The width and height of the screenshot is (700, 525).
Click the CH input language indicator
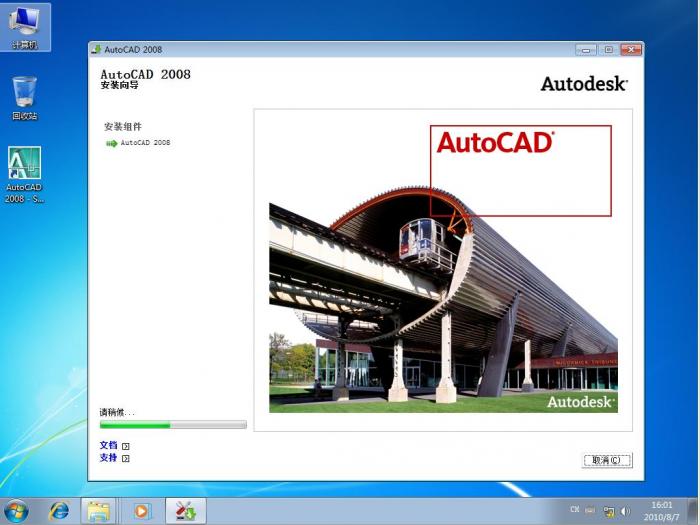(575, 510)
